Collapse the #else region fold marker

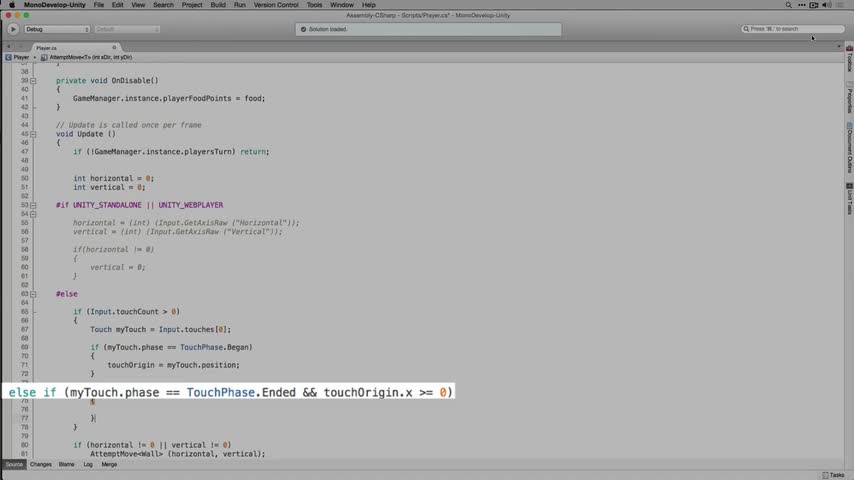(33, 294)
